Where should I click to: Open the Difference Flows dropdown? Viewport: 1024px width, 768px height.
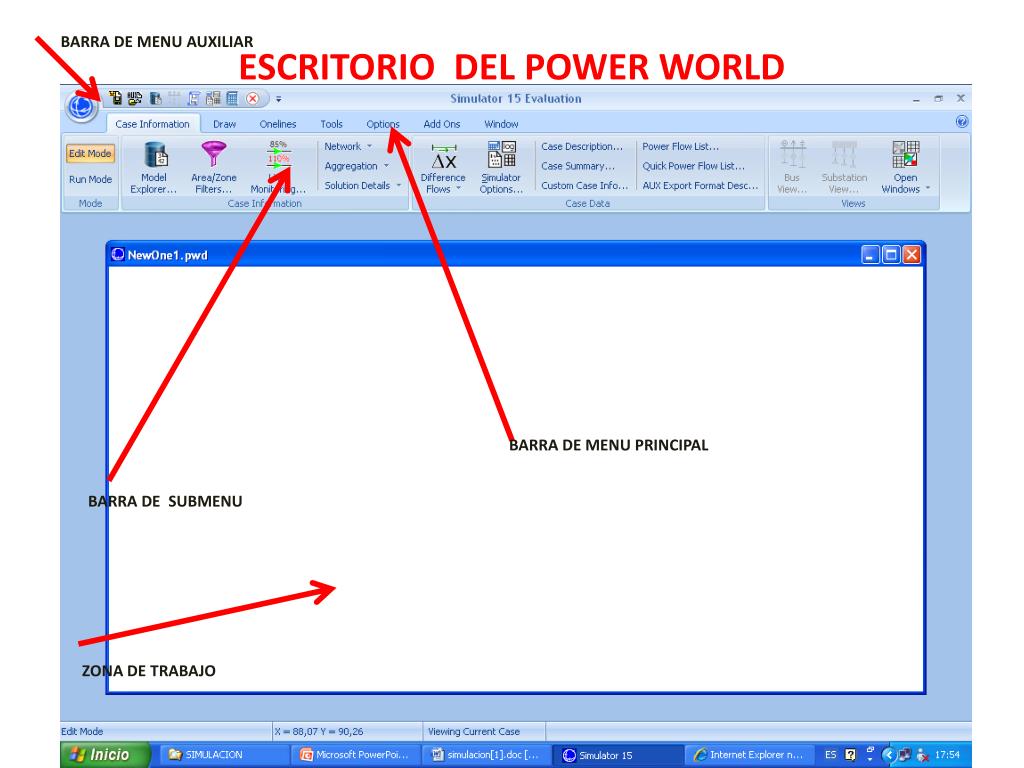443,167
